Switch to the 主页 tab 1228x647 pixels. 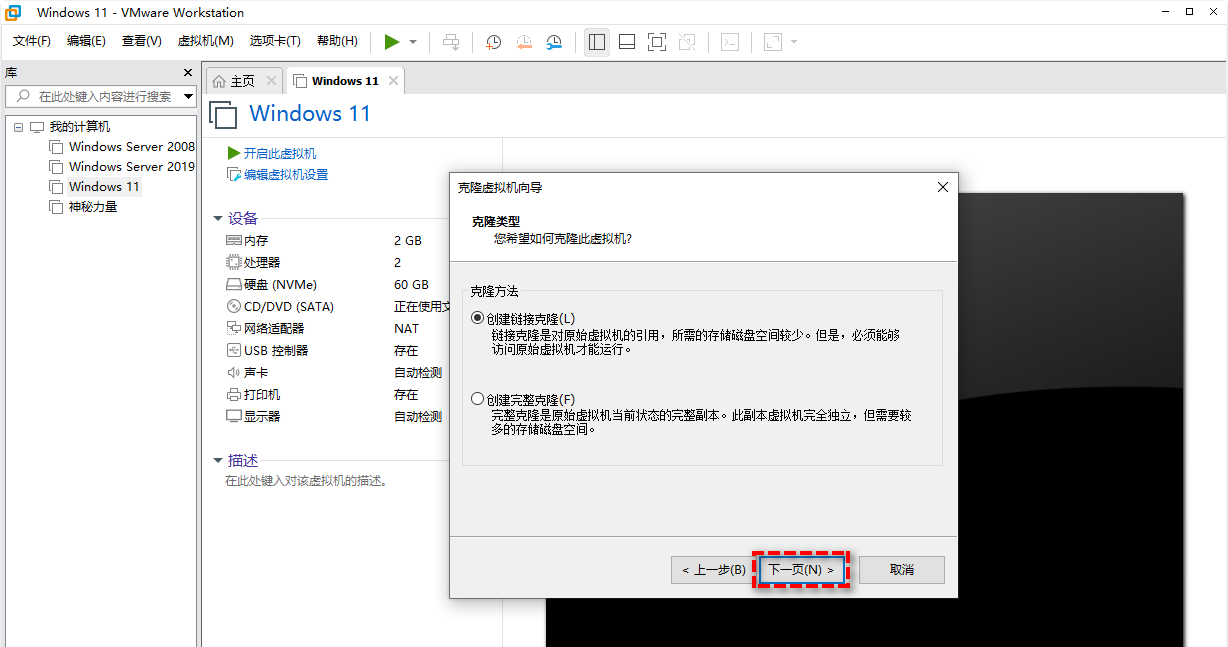pos(240,80)
